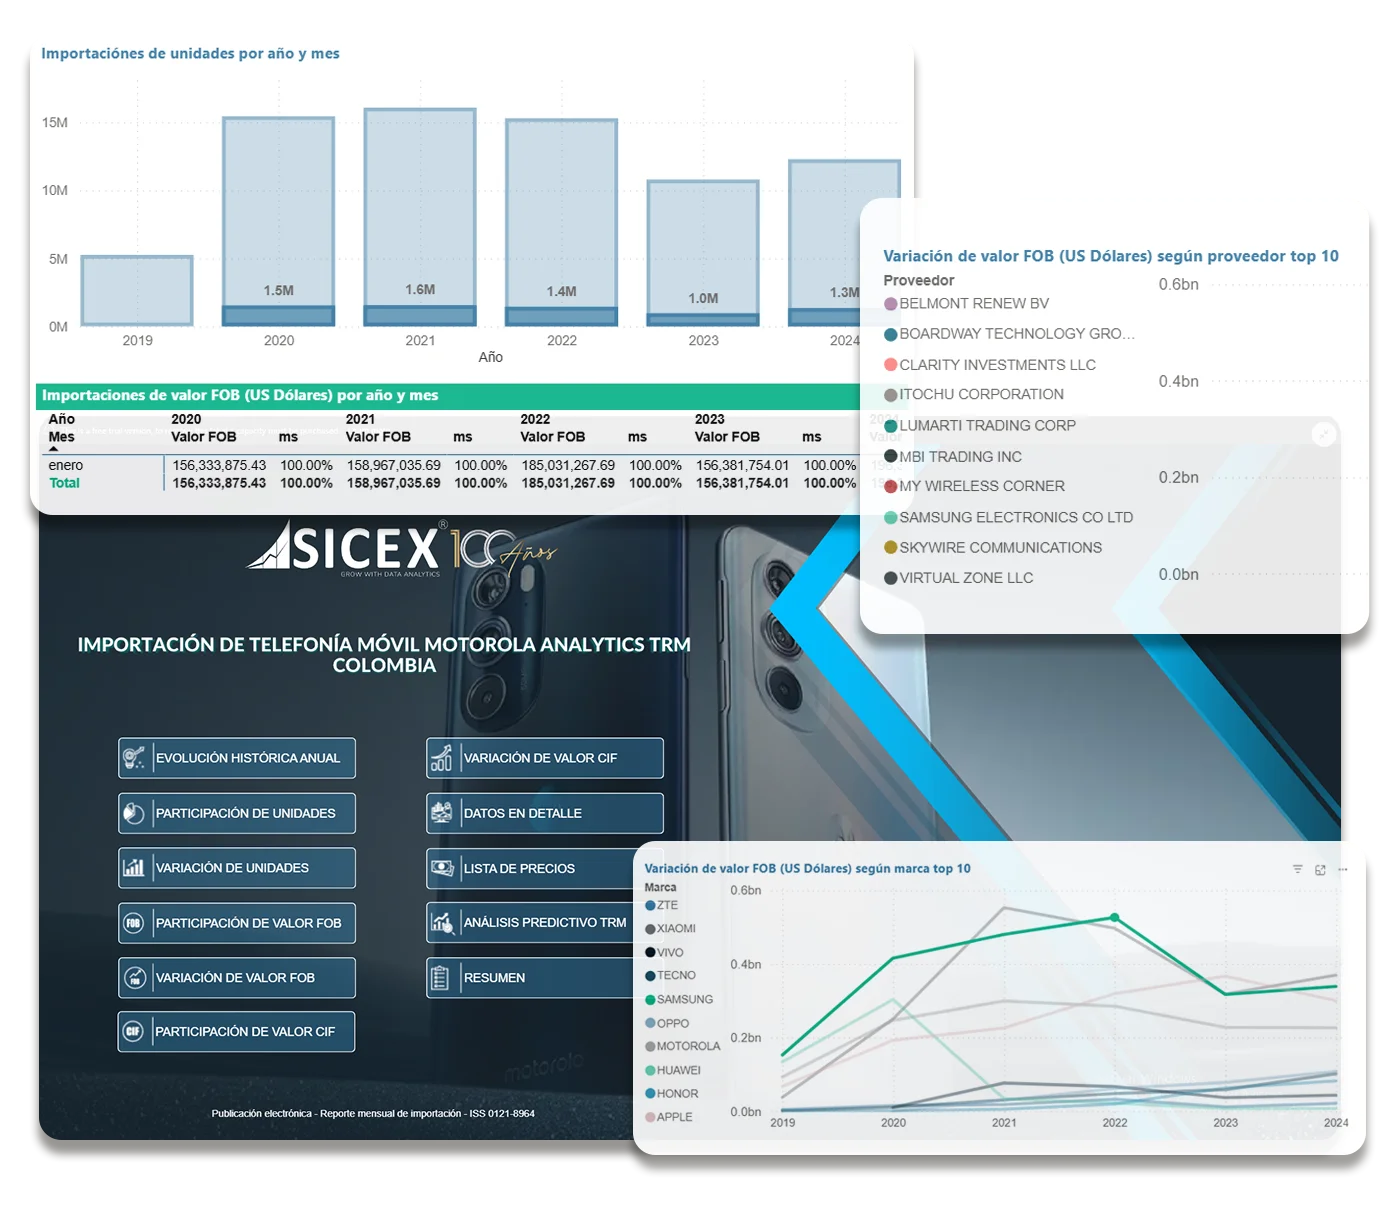Select ITOCHU CORPORATION in the provider legend
This screenshot has height=1232, width=1400.
974,395
